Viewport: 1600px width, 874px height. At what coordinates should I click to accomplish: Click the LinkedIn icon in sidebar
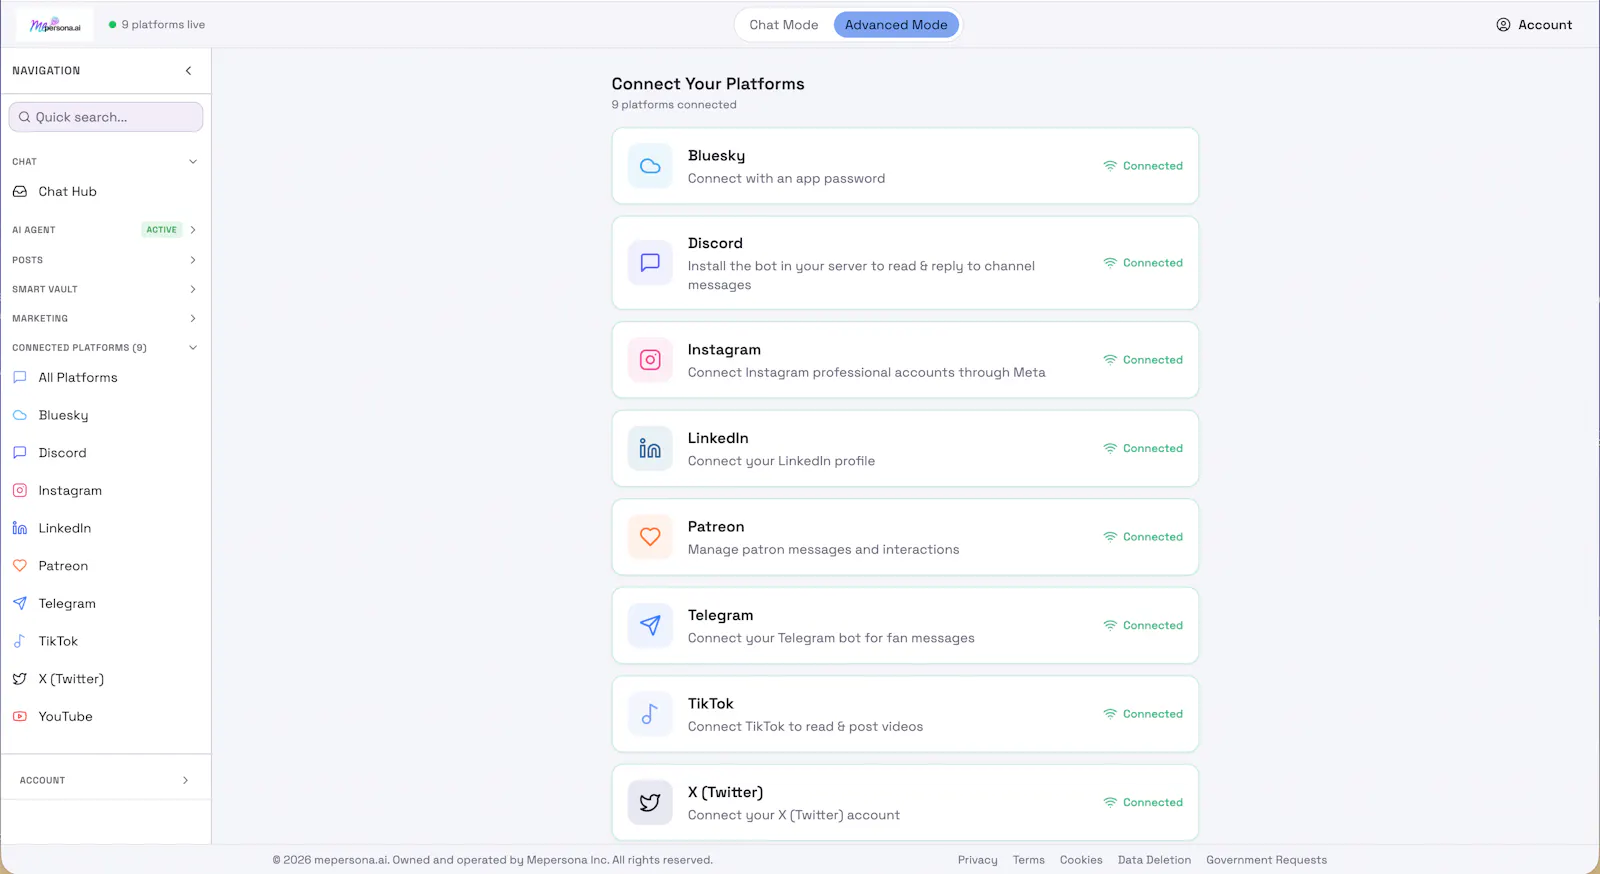pos(20,528)
